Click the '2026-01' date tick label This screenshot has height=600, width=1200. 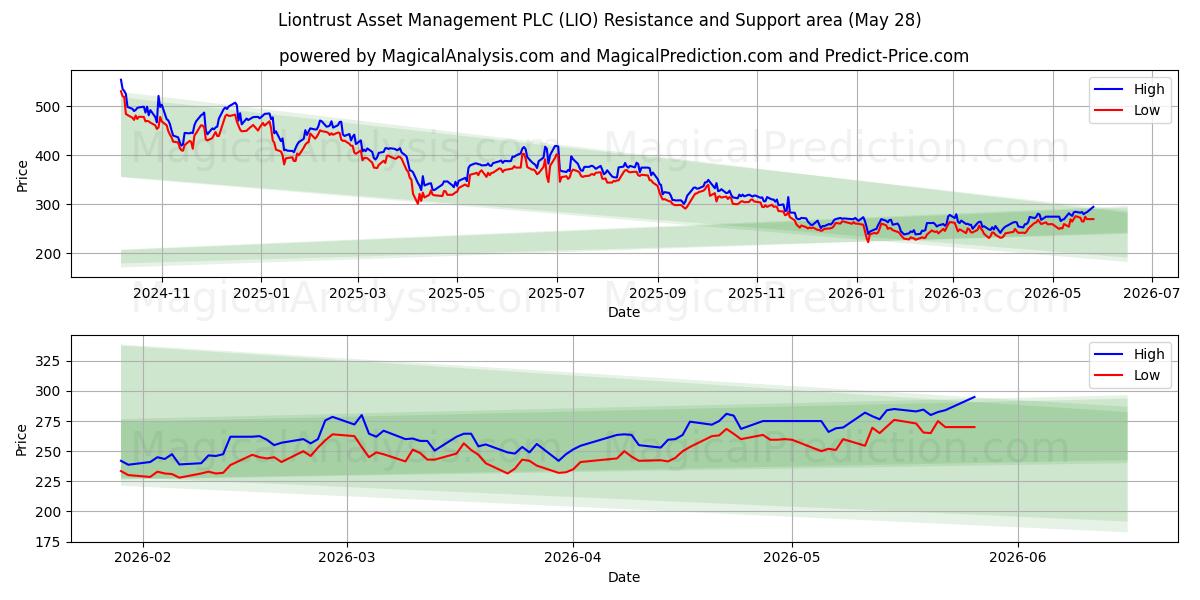tap(857, 294)
